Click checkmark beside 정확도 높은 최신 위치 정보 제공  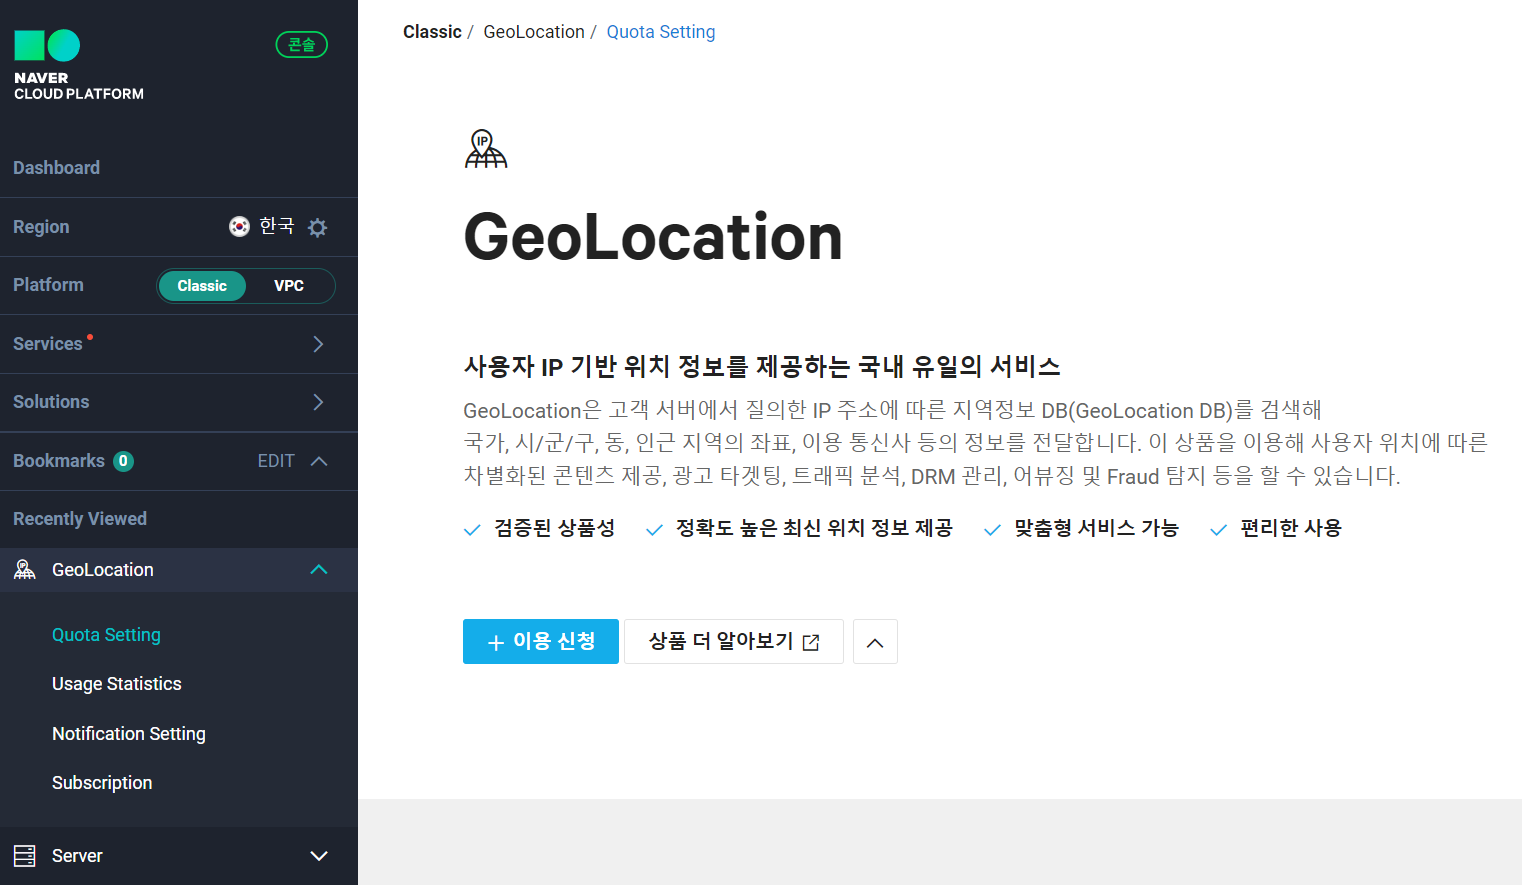[654, 530]
